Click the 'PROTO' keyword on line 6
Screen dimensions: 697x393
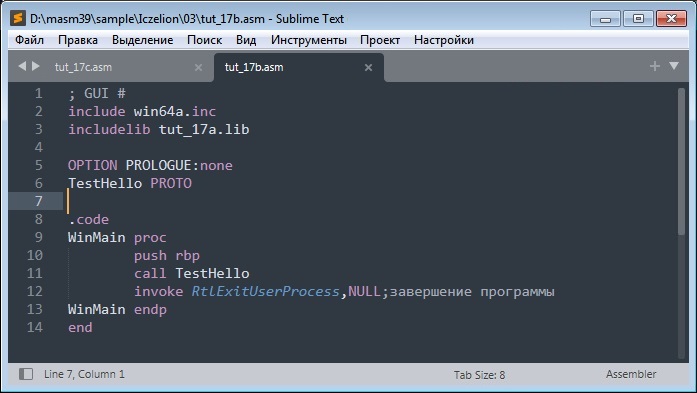coord(171,183)
